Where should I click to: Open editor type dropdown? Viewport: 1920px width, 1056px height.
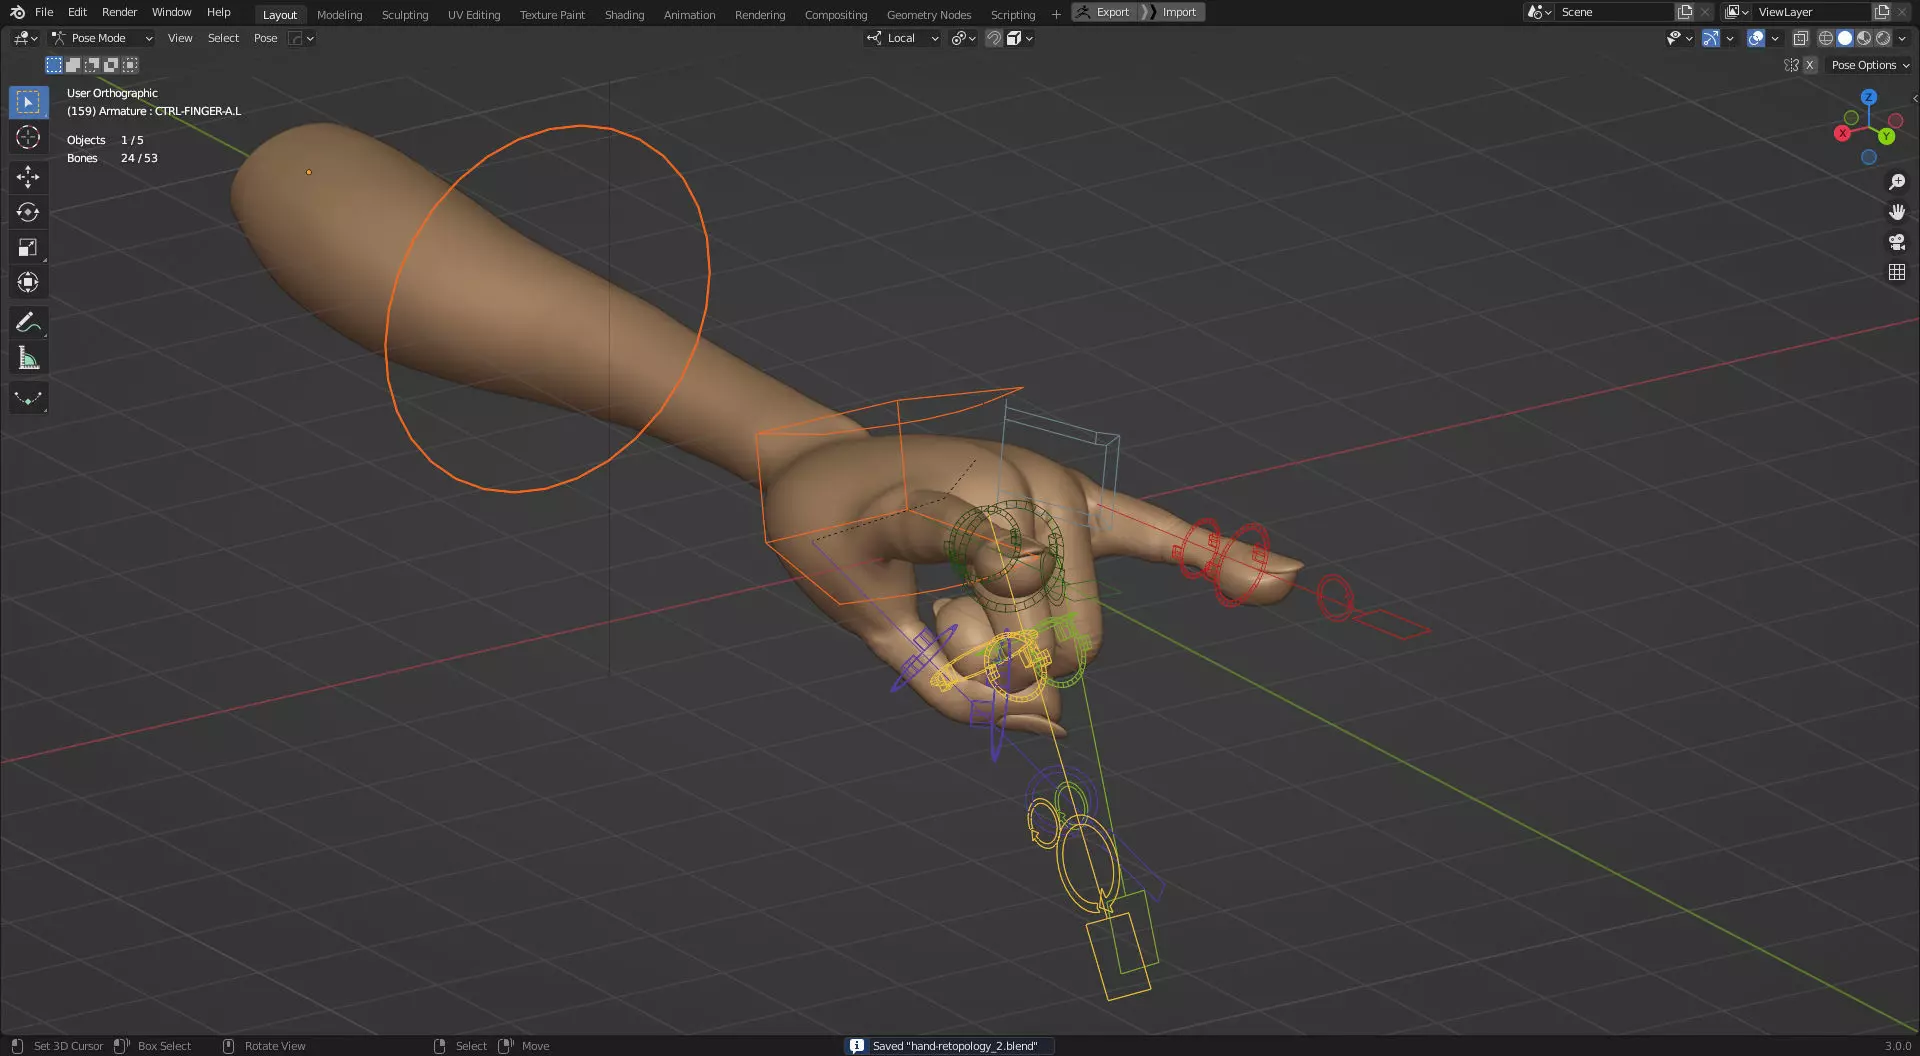point(25,38)
